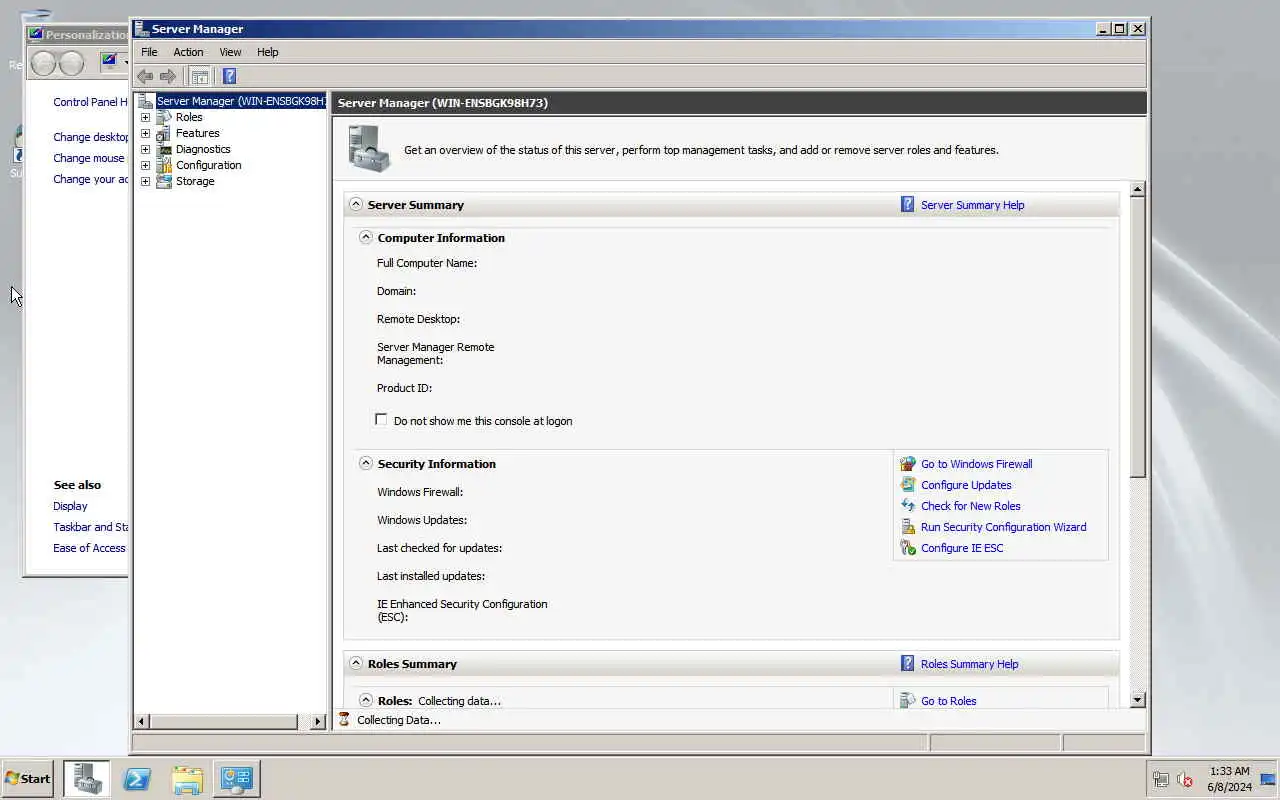Click the Server Summary Help link
This screenshot has height=800, width=1280.
click(x=972, y=205)
